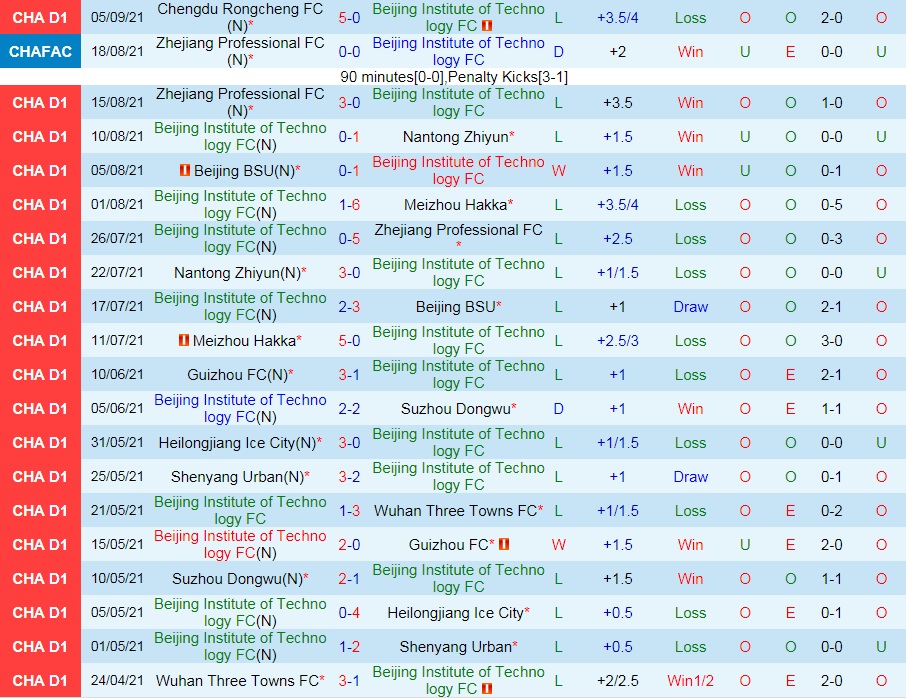Open the CHAFAC league label
This screenshot has height=698, width=906.
(x=40, y=52)
